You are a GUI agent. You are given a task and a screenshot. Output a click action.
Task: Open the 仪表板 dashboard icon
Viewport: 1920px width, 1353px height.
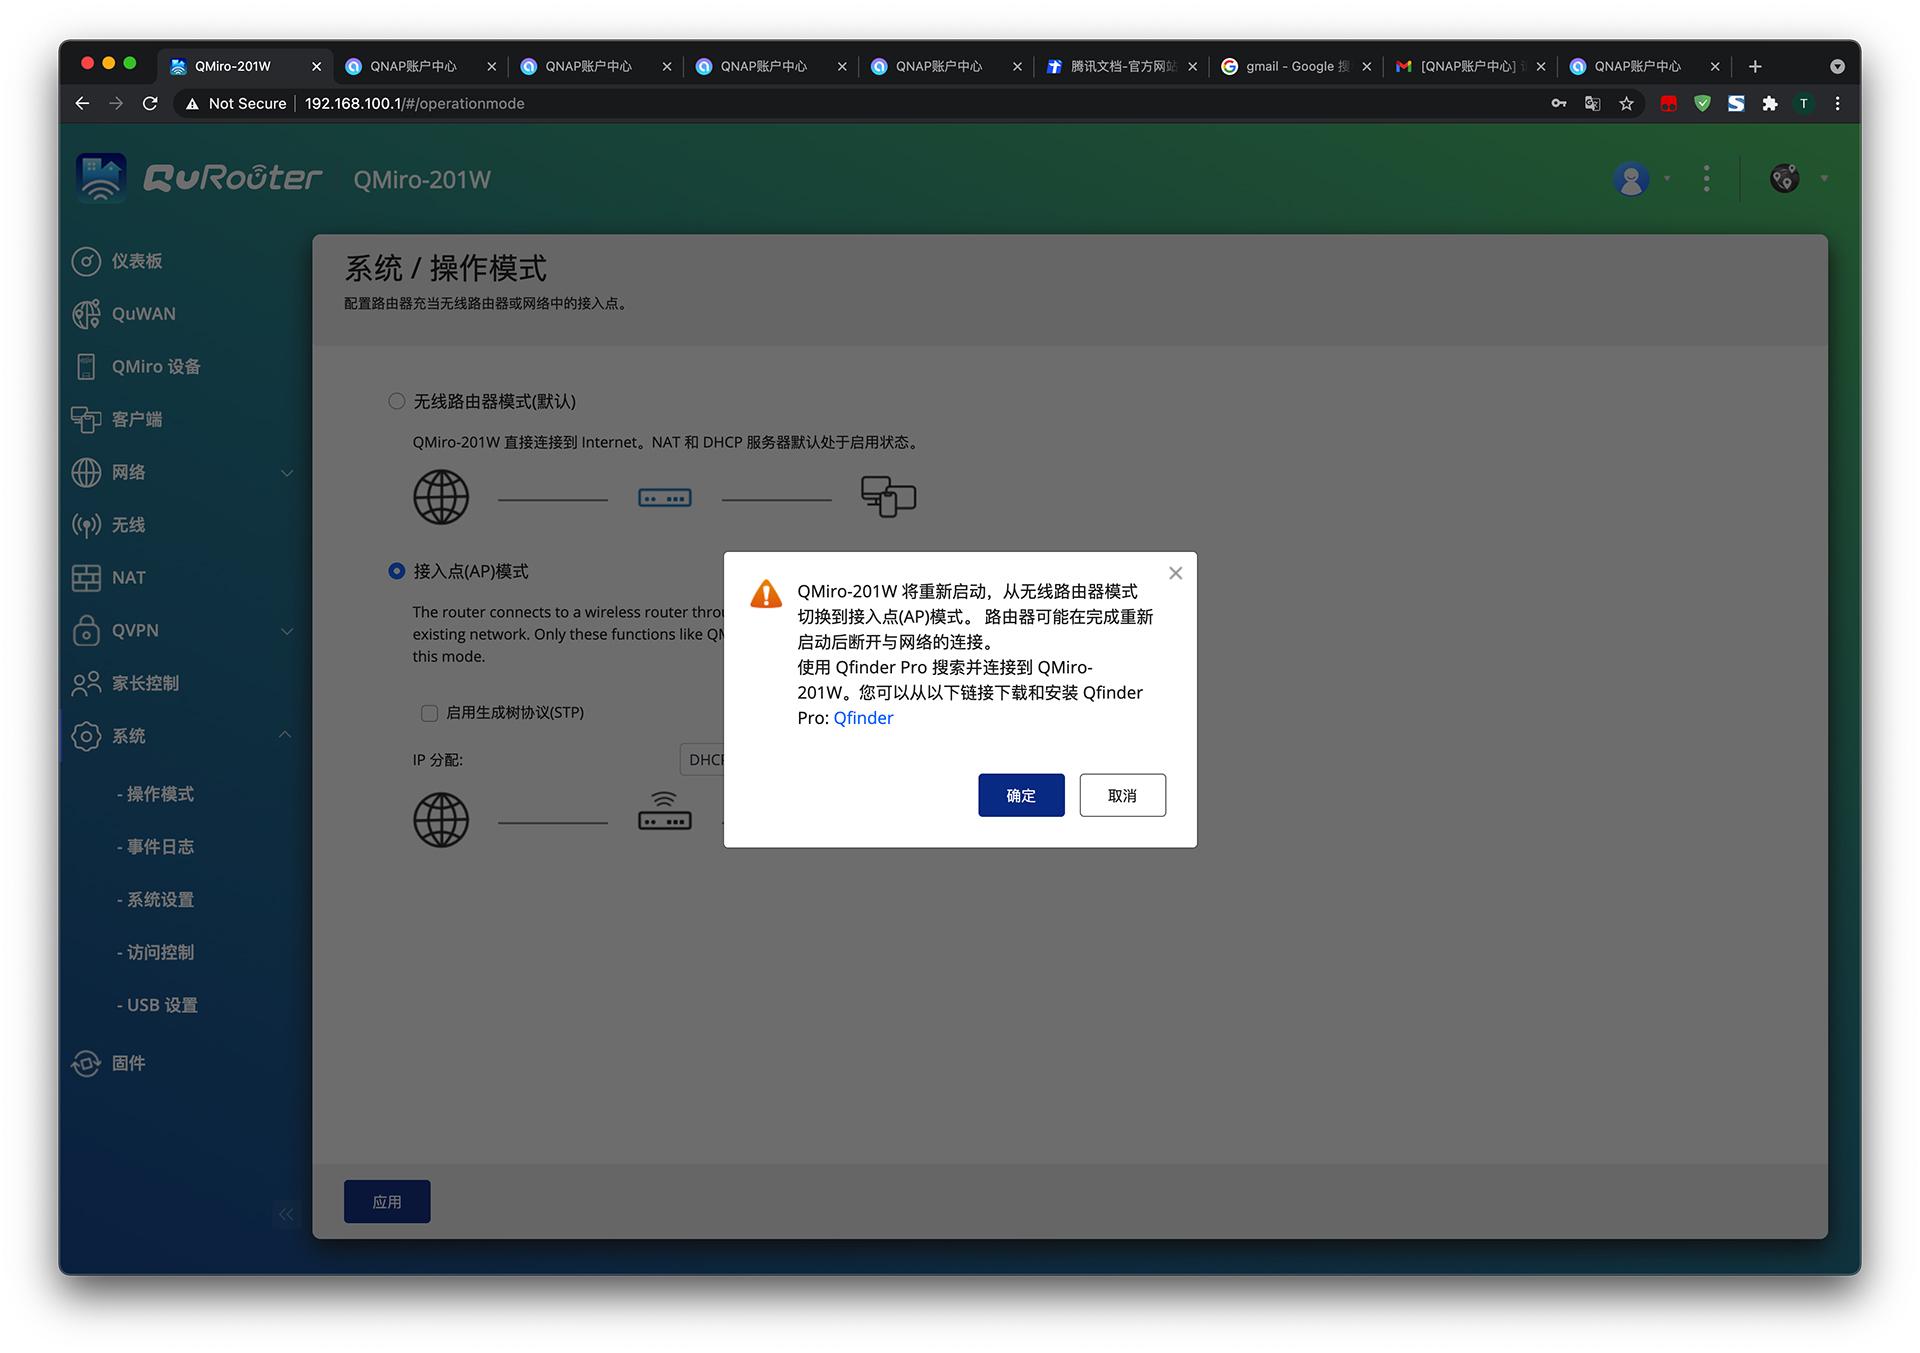click(x=88, y=261)
